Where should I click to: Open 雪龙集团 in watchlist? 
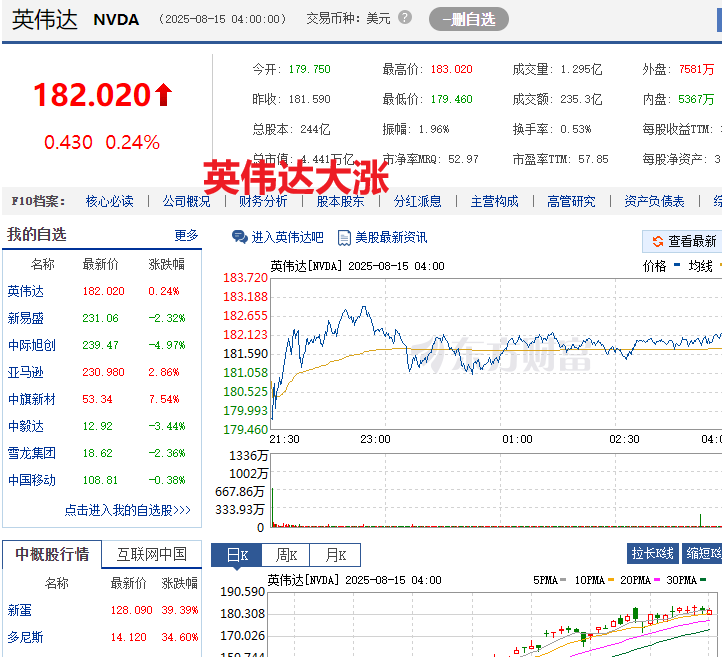pyautogui.click(x=32, y=453)
